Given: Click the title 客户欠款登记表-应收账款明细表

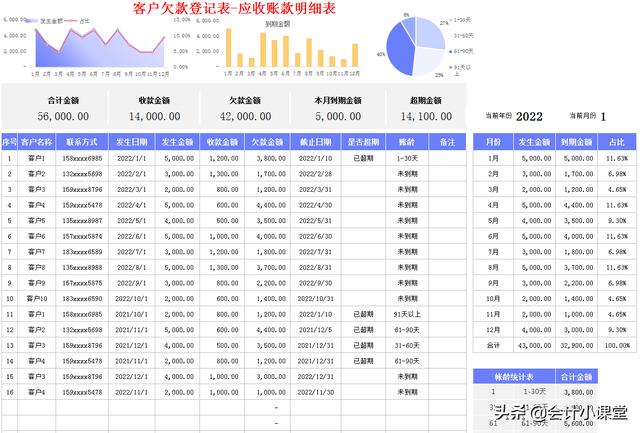Looking at the screenshot, I should coord(234,9).
